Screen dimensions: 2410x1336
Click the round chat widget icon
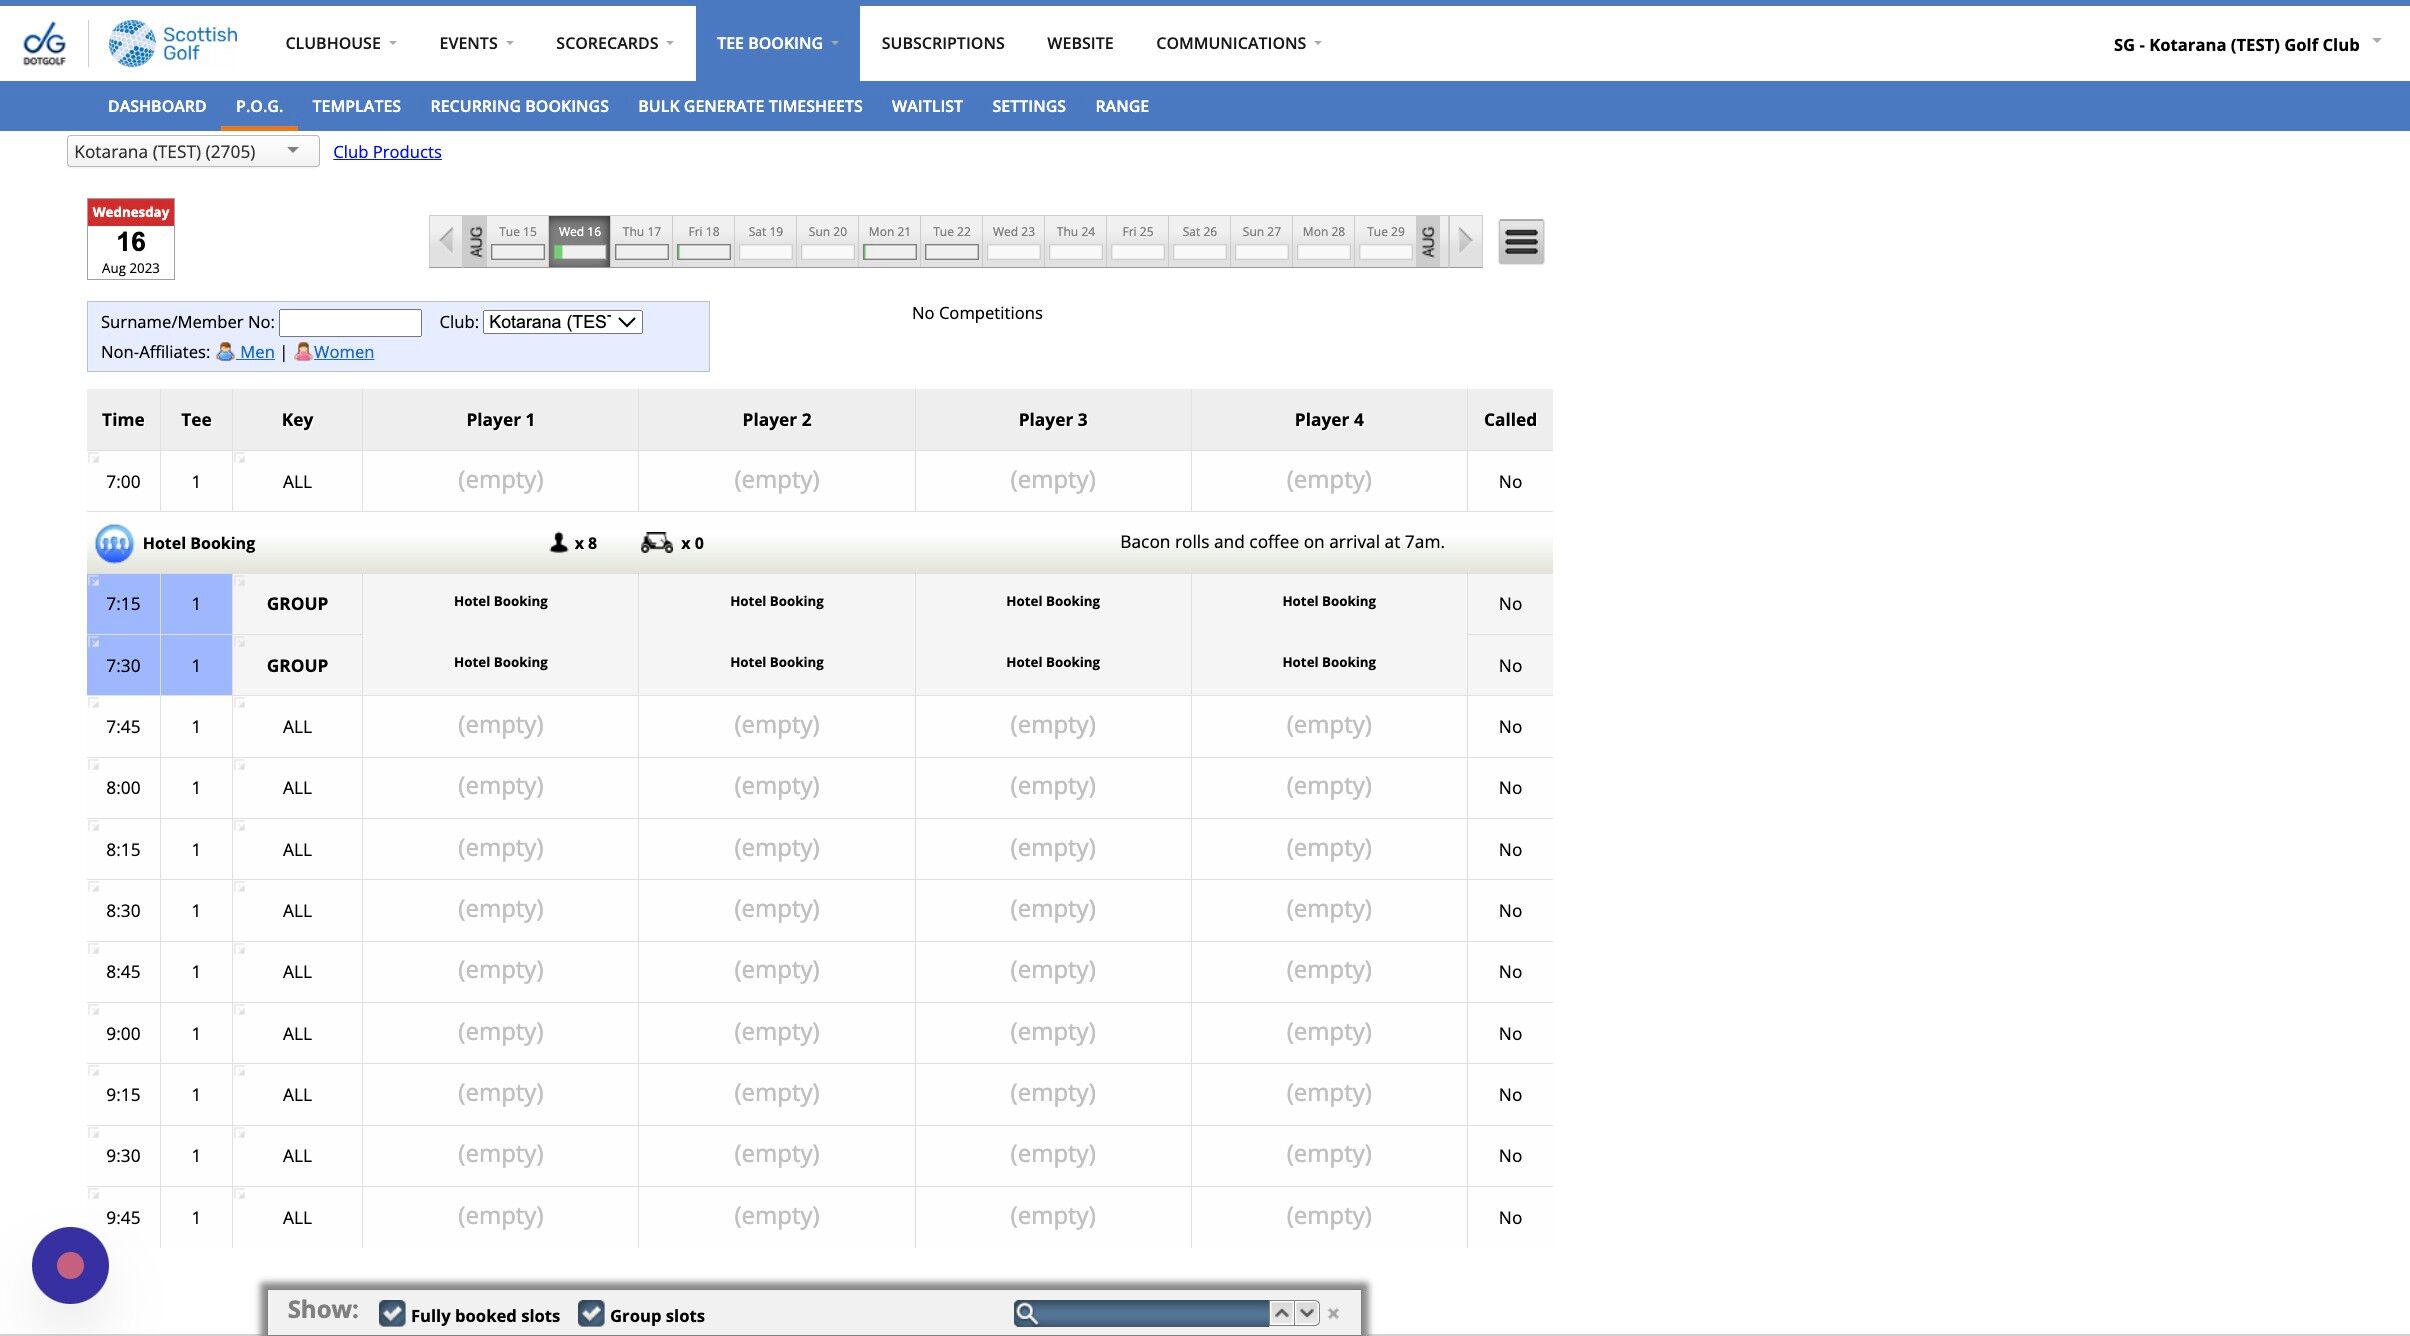click(70, 1265)
